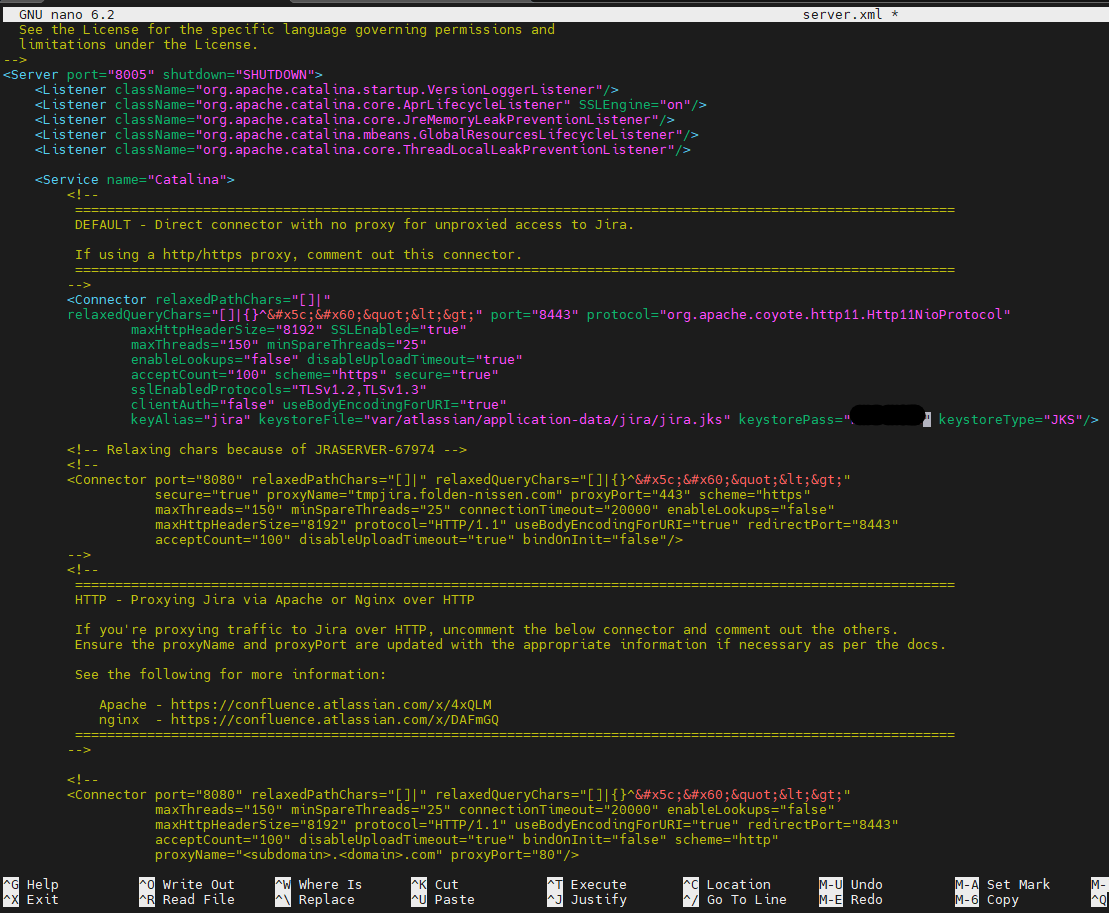Click the Redo shortcut label

click(866, 899)
